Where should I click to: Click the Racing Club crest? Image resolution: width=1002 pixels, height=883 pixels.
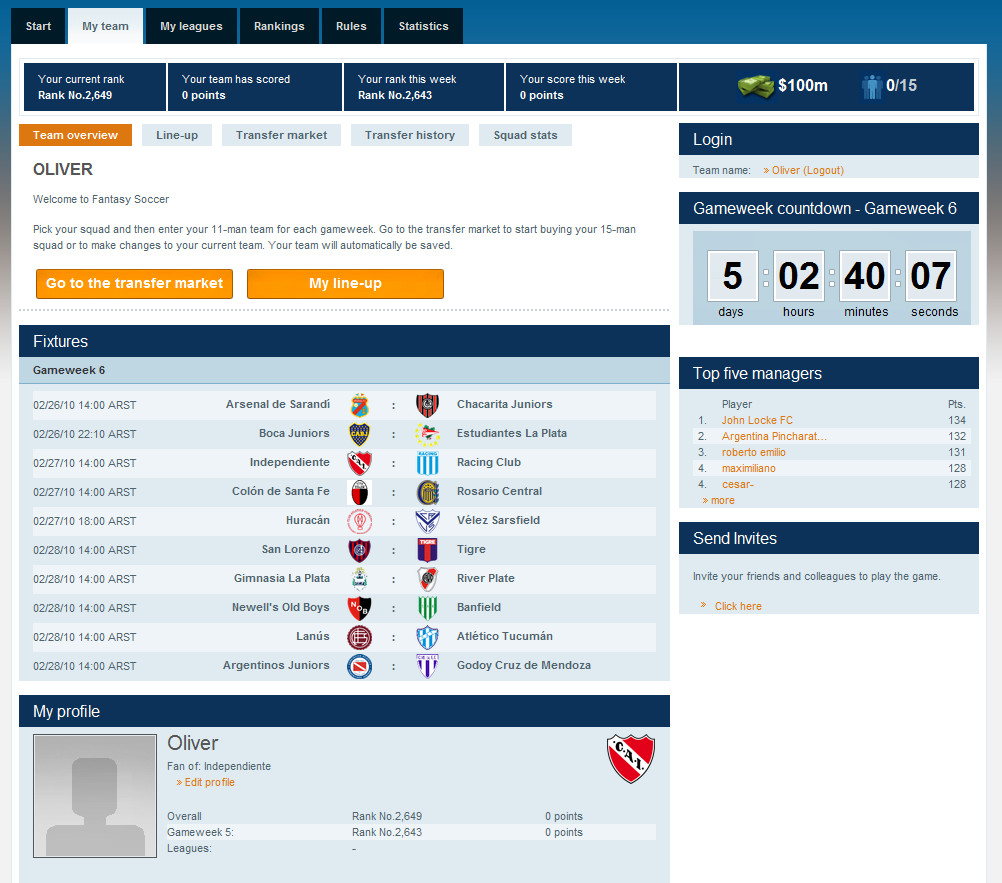427,463
